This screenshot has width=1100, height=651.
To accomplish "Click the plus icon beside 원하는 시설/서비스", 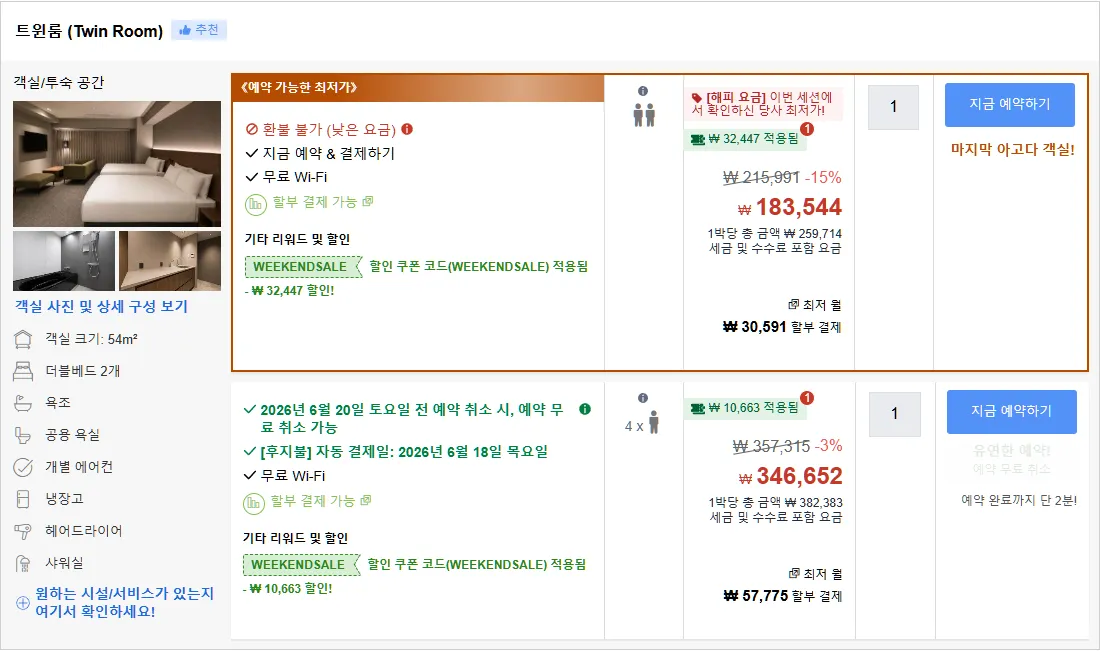I will click(x=23, y=603).
